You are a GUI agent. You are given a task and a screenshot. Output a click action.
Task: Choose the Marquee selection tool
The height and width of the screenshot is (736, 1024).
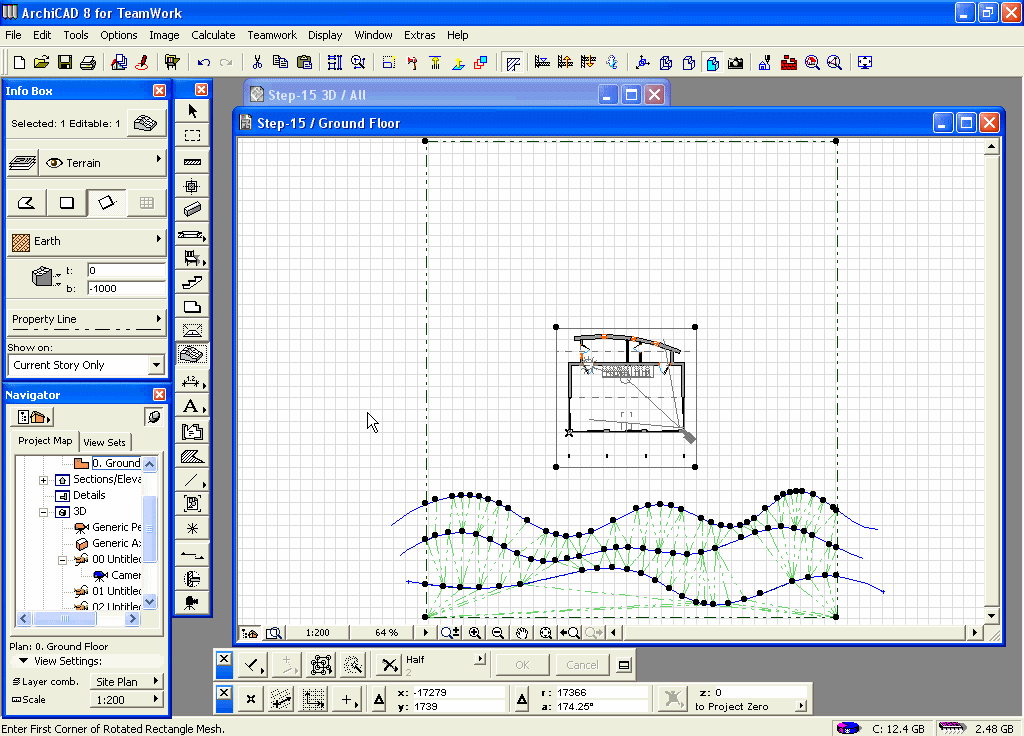[192, 136]
